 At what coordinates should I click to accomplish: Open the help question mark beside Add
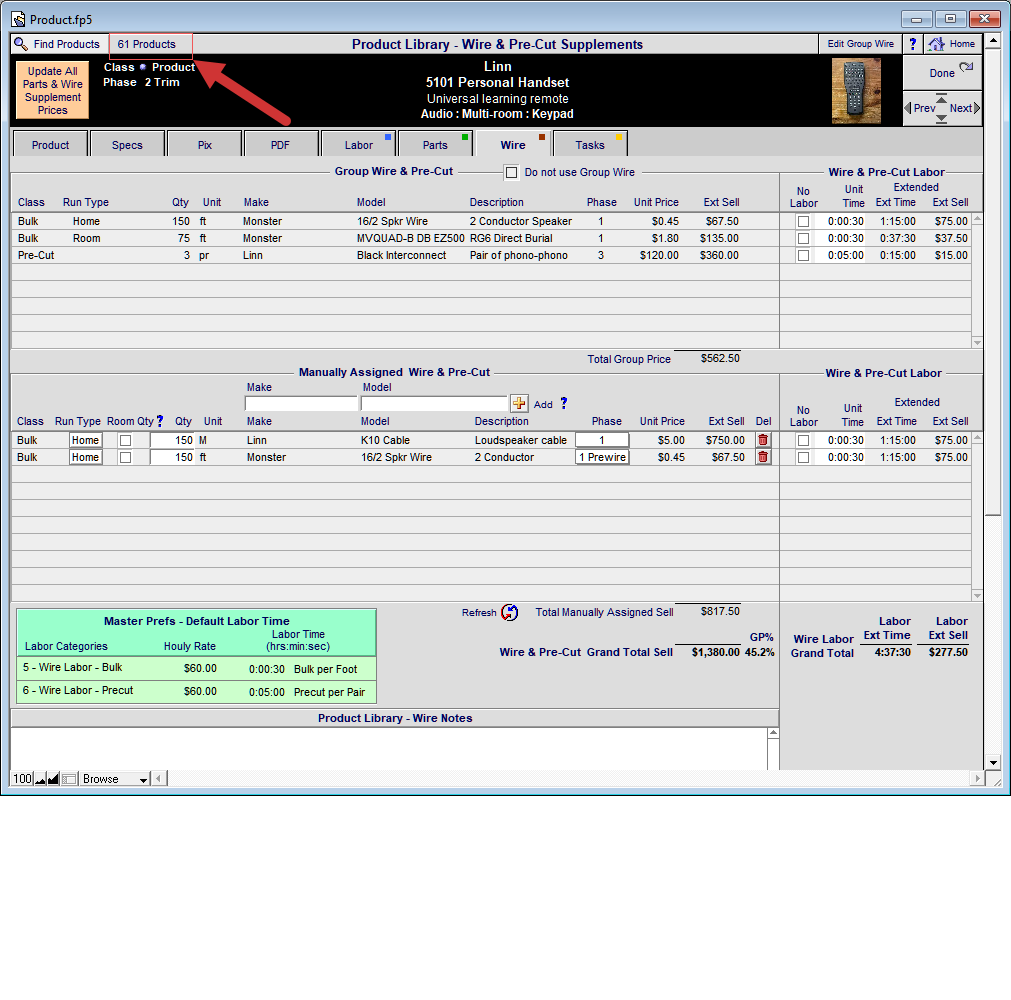[x=564, y=403]
